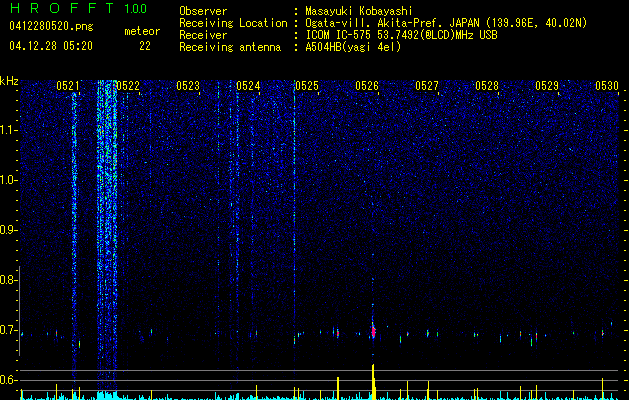The image size is (629, 400).
Task: Select the filename 0412280520.png
Action: point(51,26)
